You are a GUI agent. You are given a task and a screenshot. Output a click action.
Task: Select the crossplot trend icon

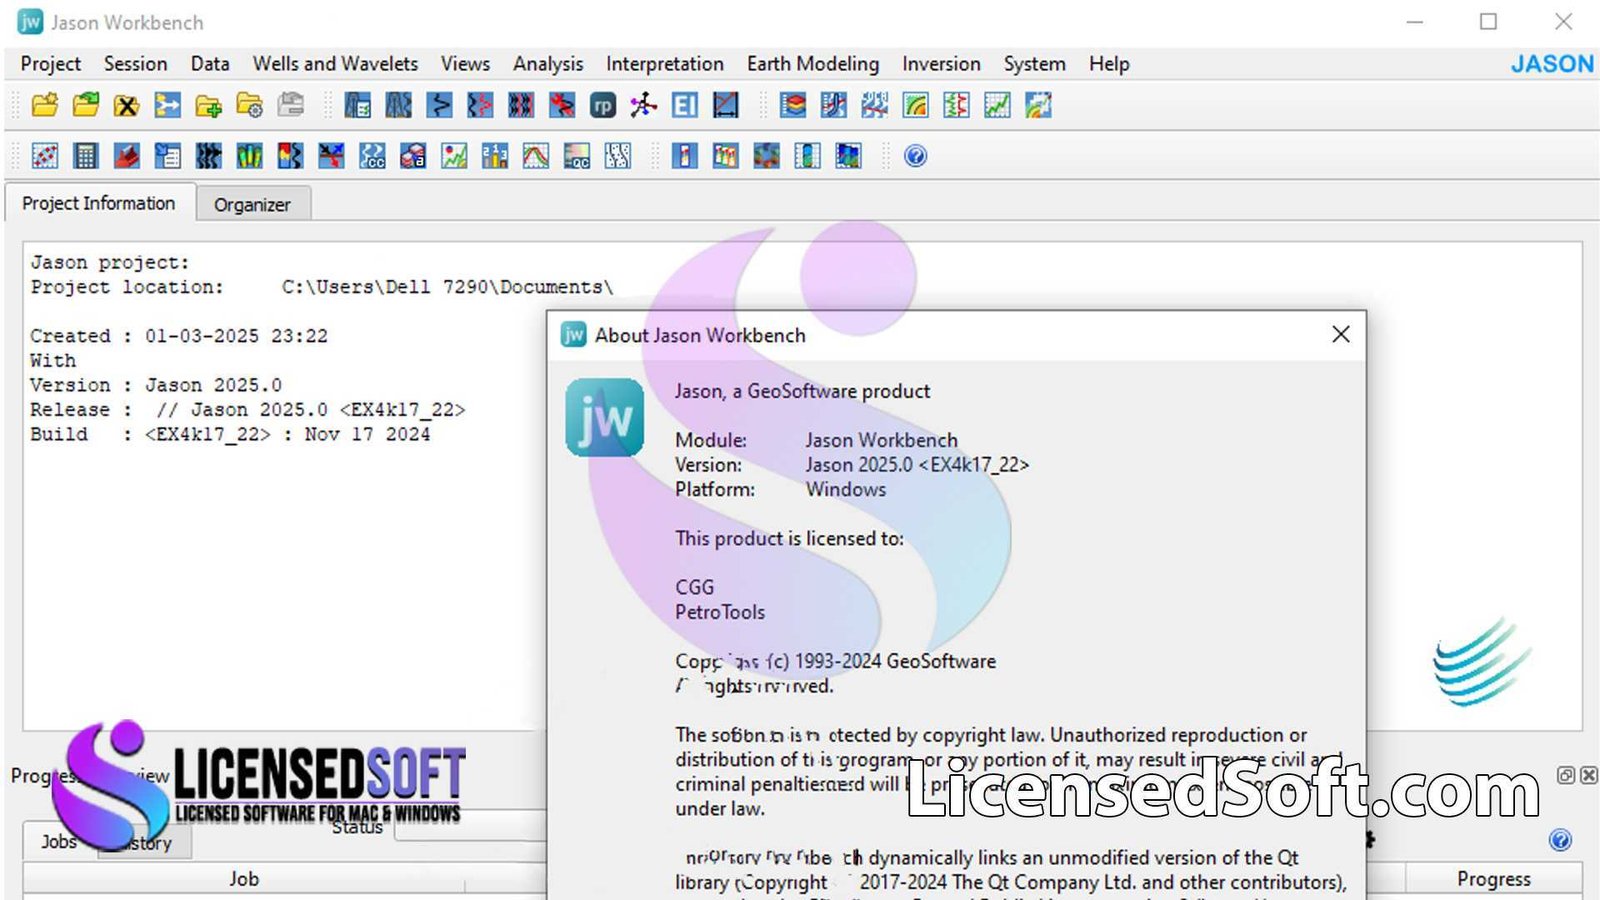point(452,156)
